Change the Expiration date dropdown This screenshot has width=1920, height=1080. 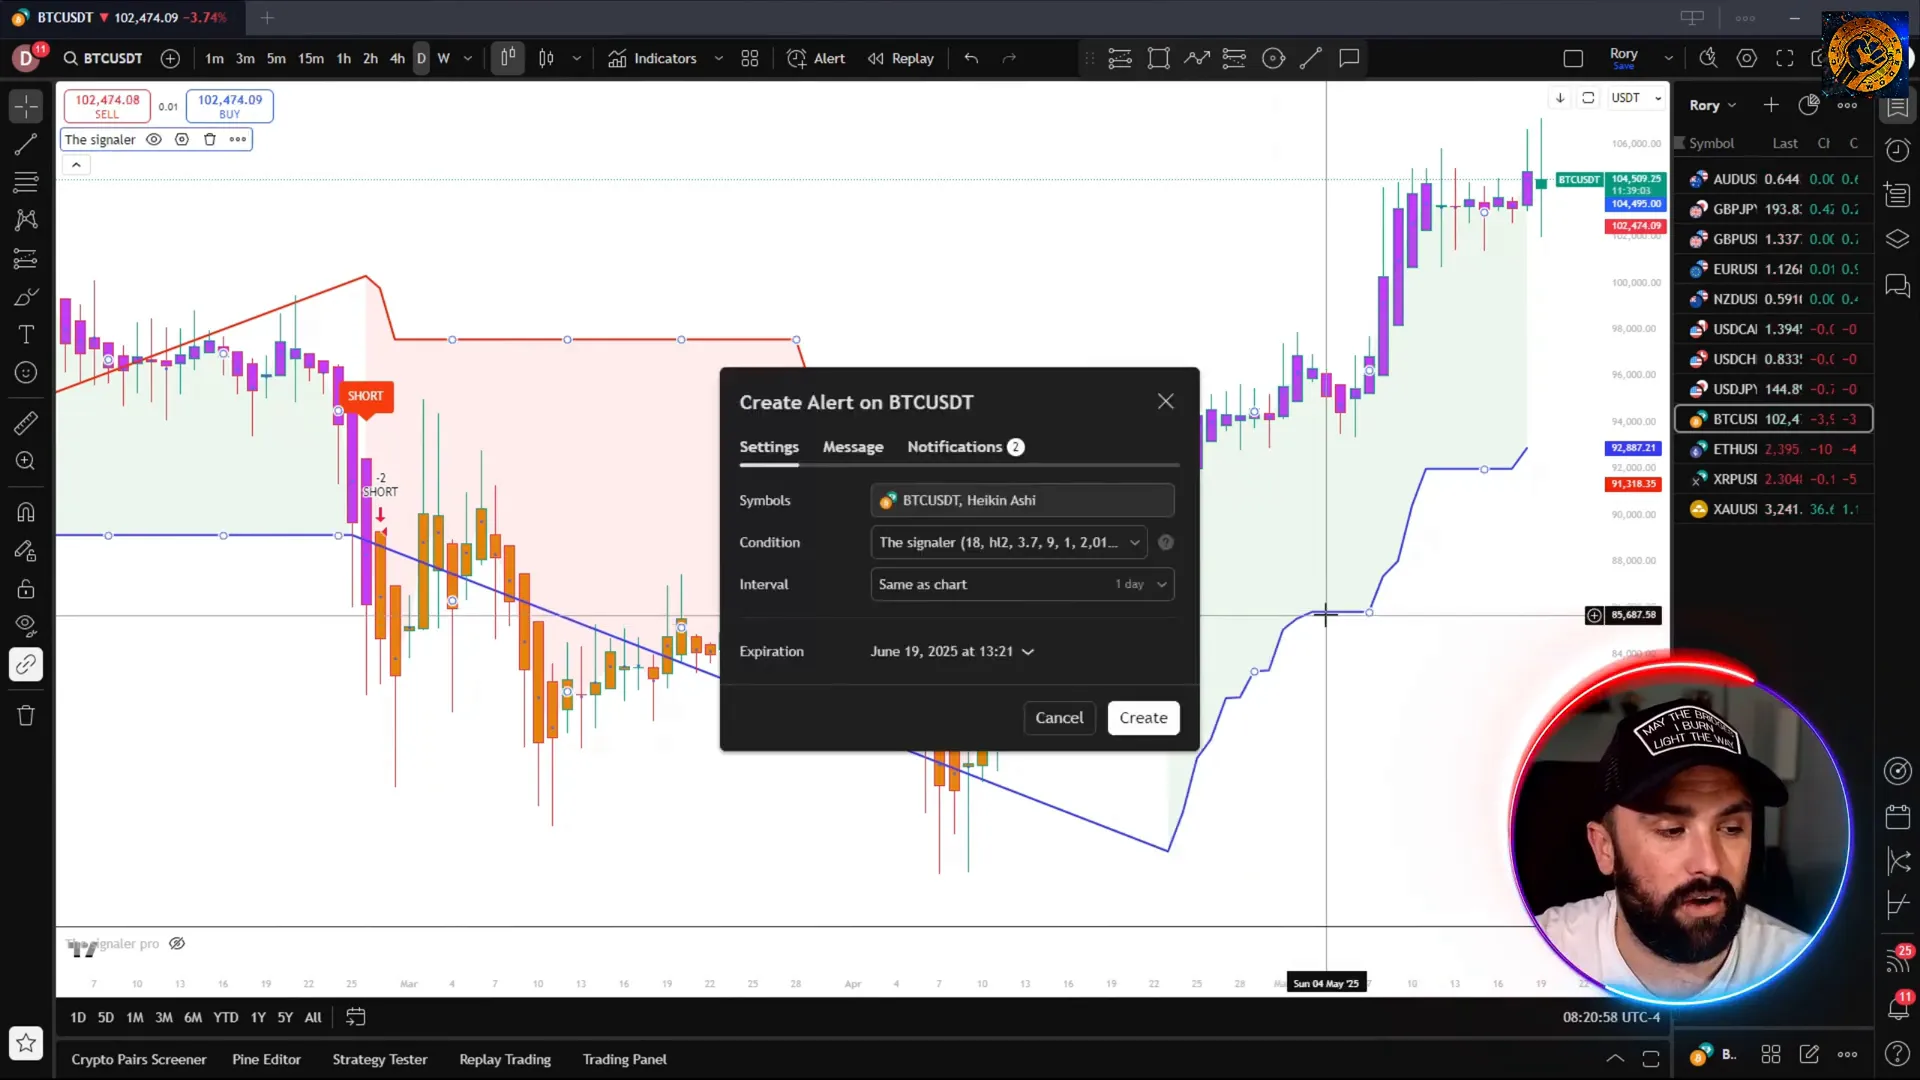(x=952, y=651)
